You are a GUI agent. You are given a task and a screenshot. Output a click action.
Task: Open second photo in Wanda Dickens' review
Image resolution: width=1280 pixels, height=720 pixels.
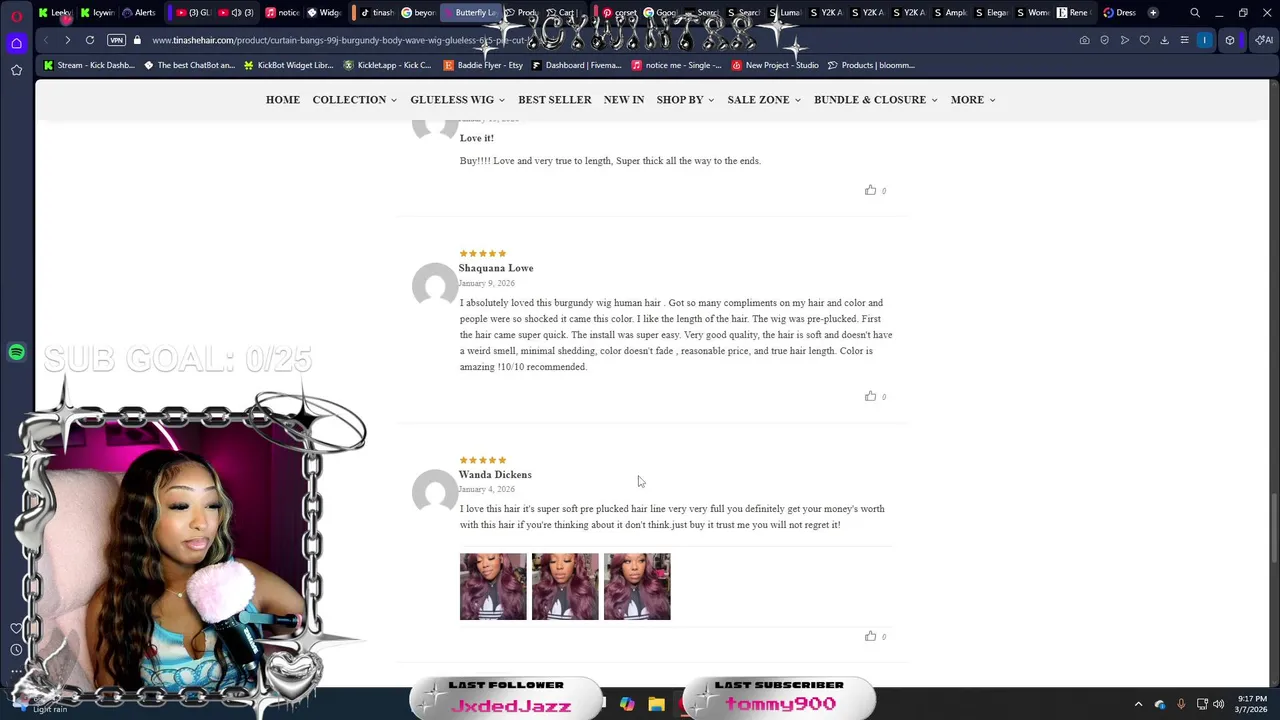(x=565, y=587)
